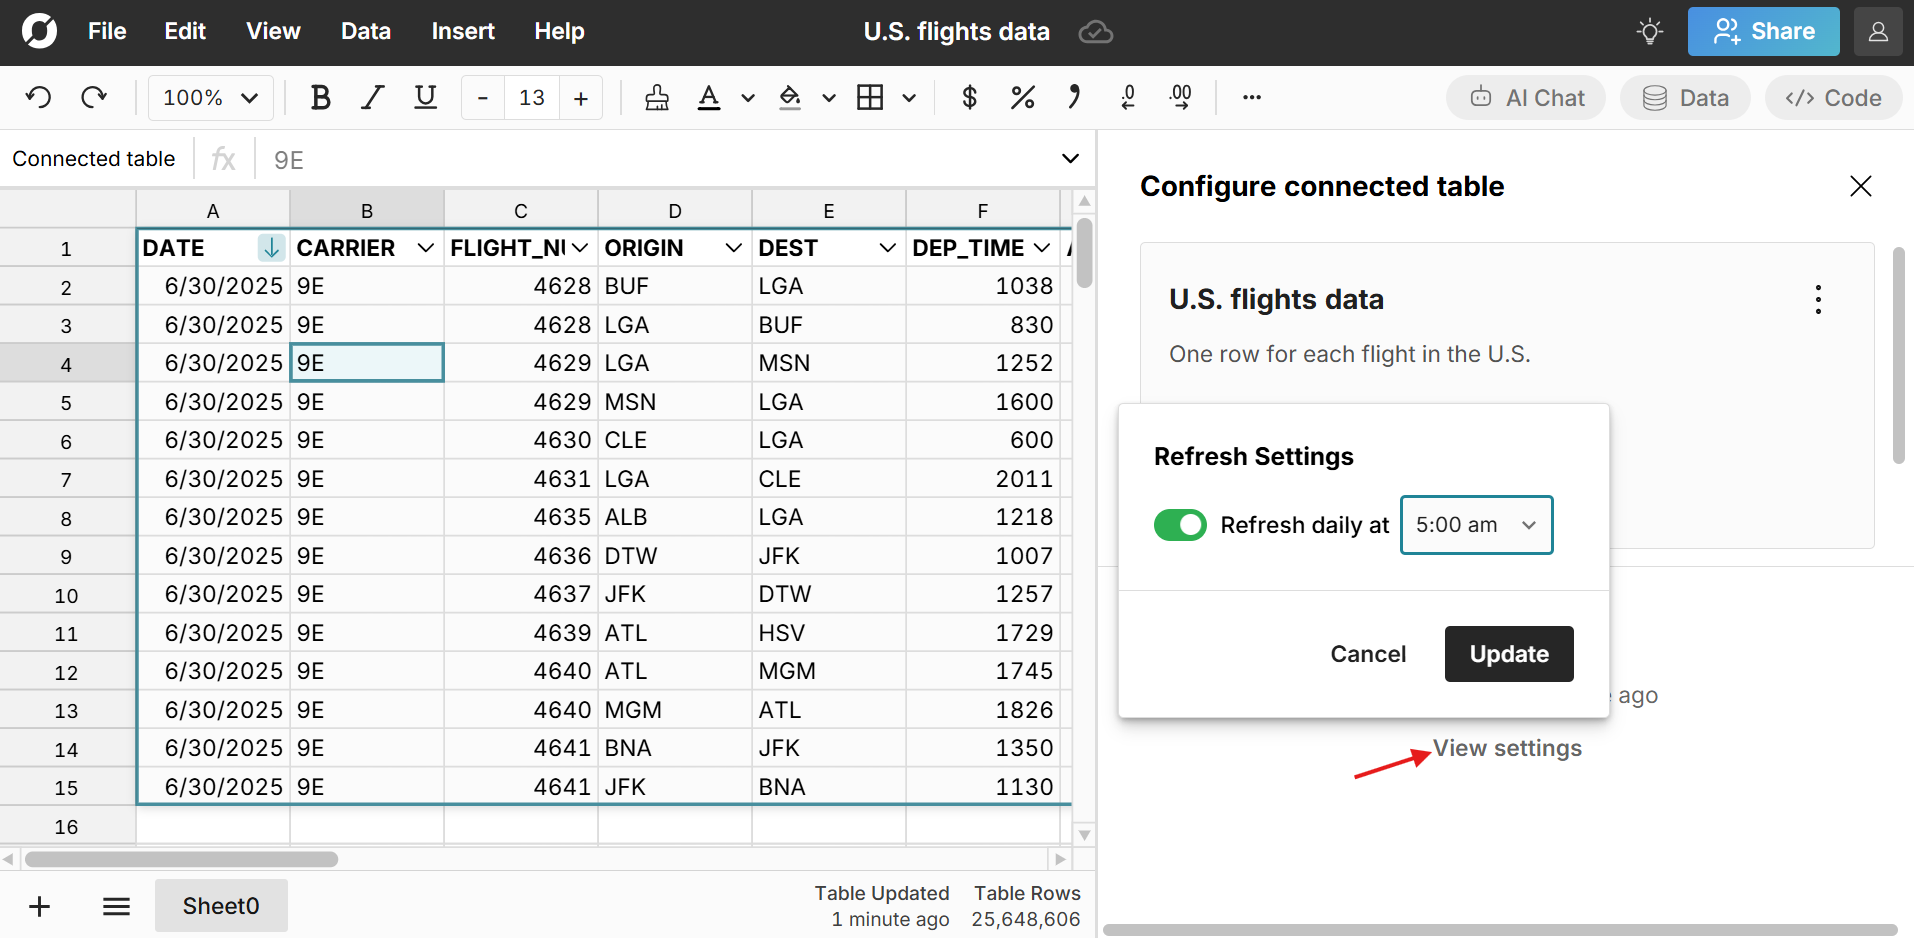This screenshot has height=938, width=1914.
Task: Click the Undo icon
Action: 38,97
